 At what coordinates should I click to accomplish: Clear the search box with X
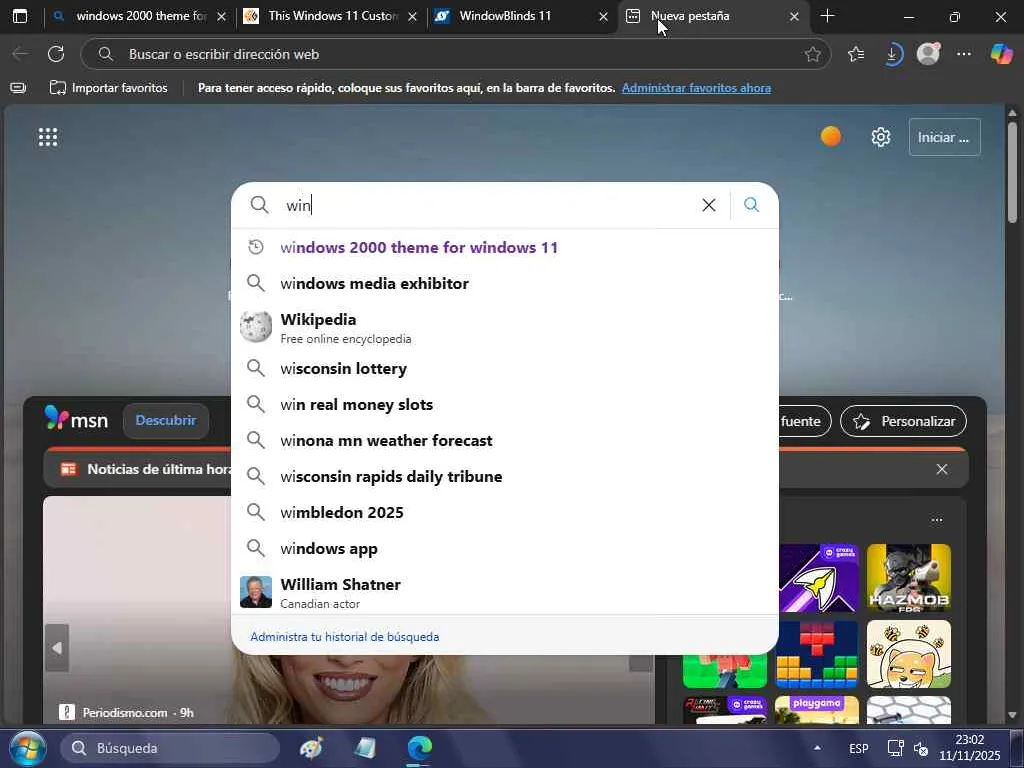709,205
